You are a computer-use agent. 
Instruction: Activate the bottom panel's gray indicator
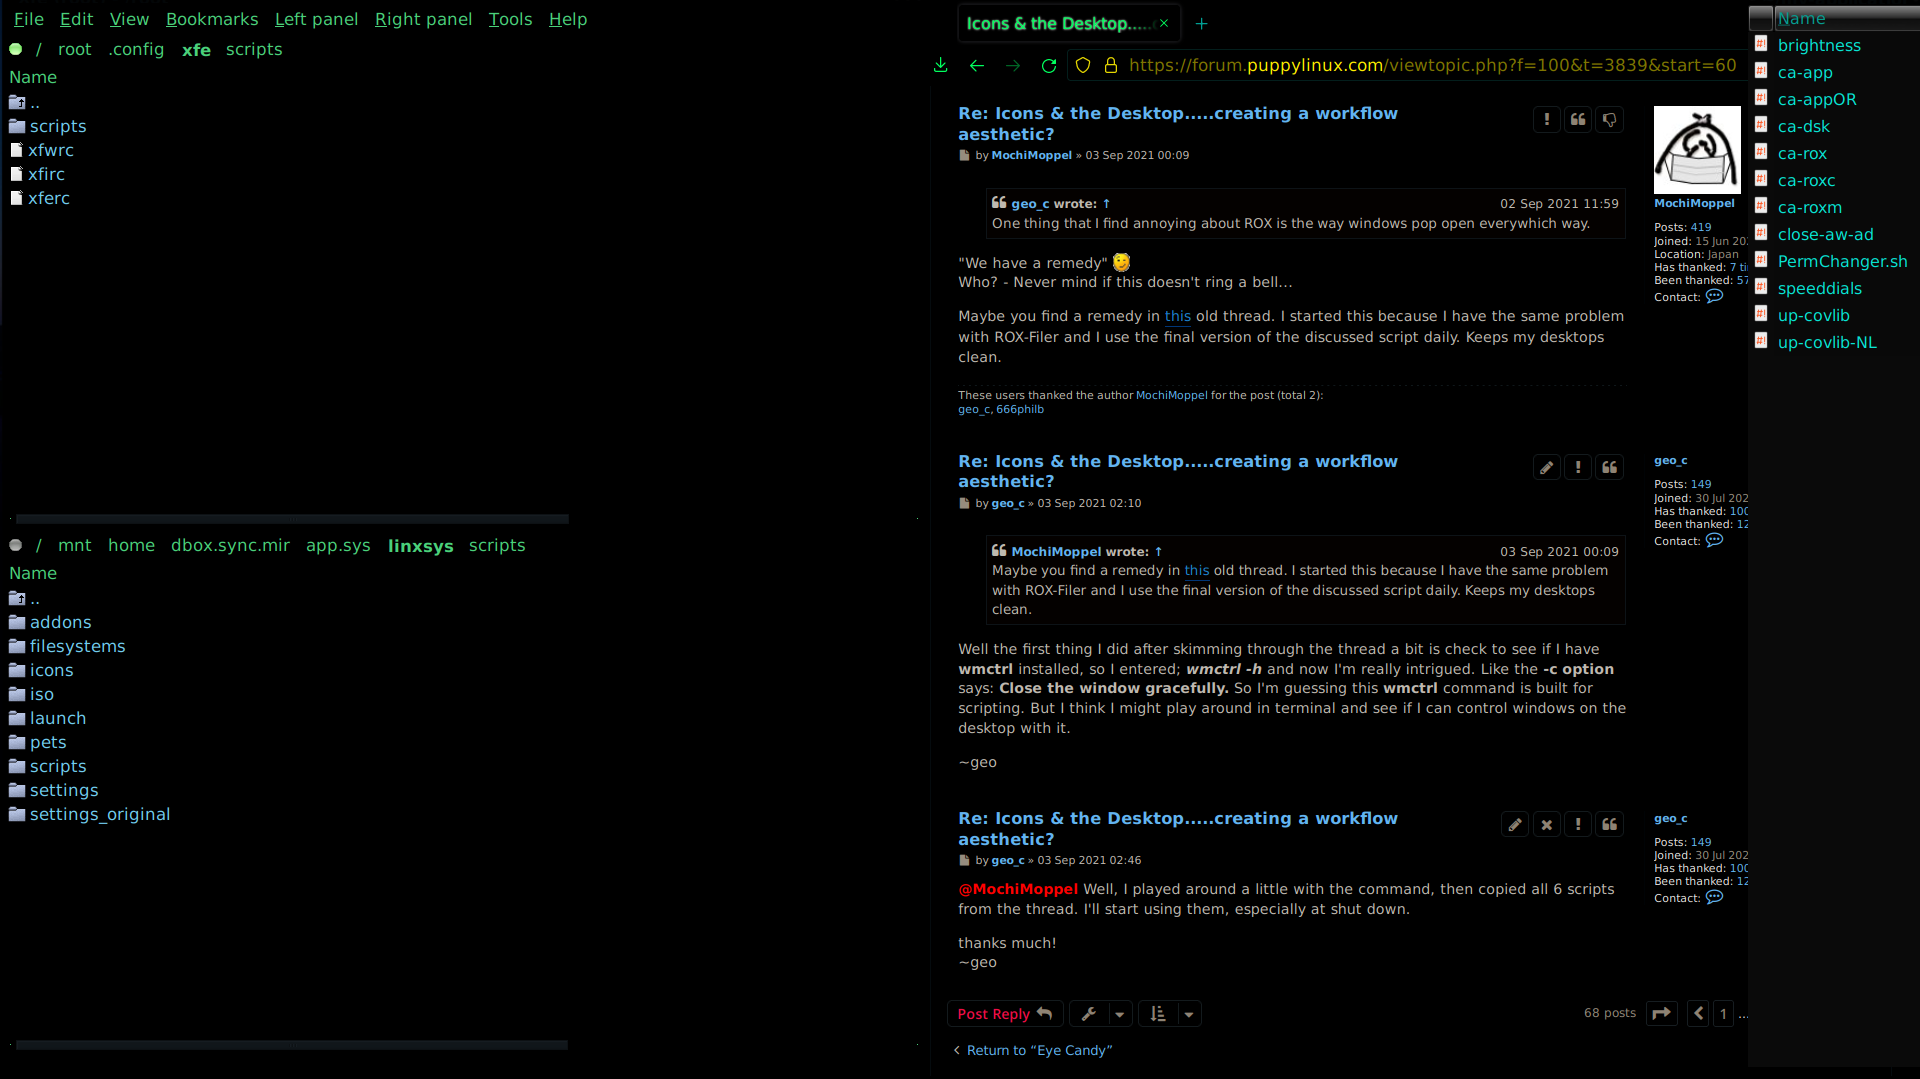(x=16, y=545)
